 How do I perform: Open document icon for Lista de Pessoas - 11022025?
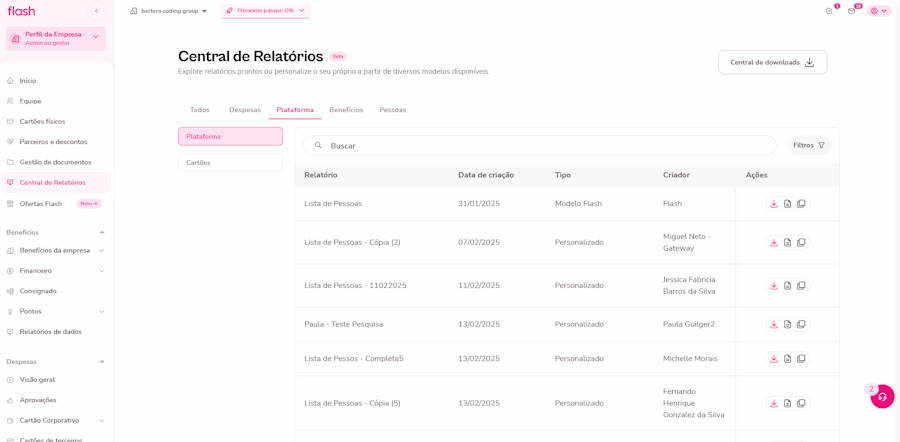tap(787, 286)
